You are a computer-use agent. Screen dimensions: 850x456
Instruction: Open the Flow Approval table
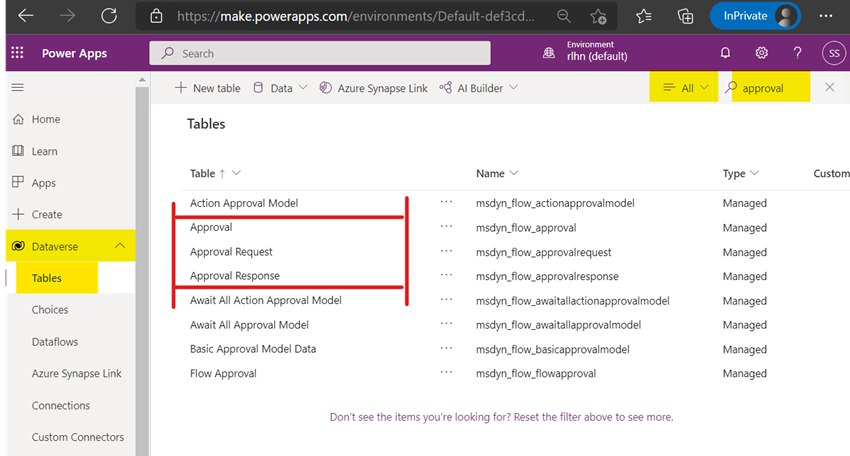[x=223, y=374]
